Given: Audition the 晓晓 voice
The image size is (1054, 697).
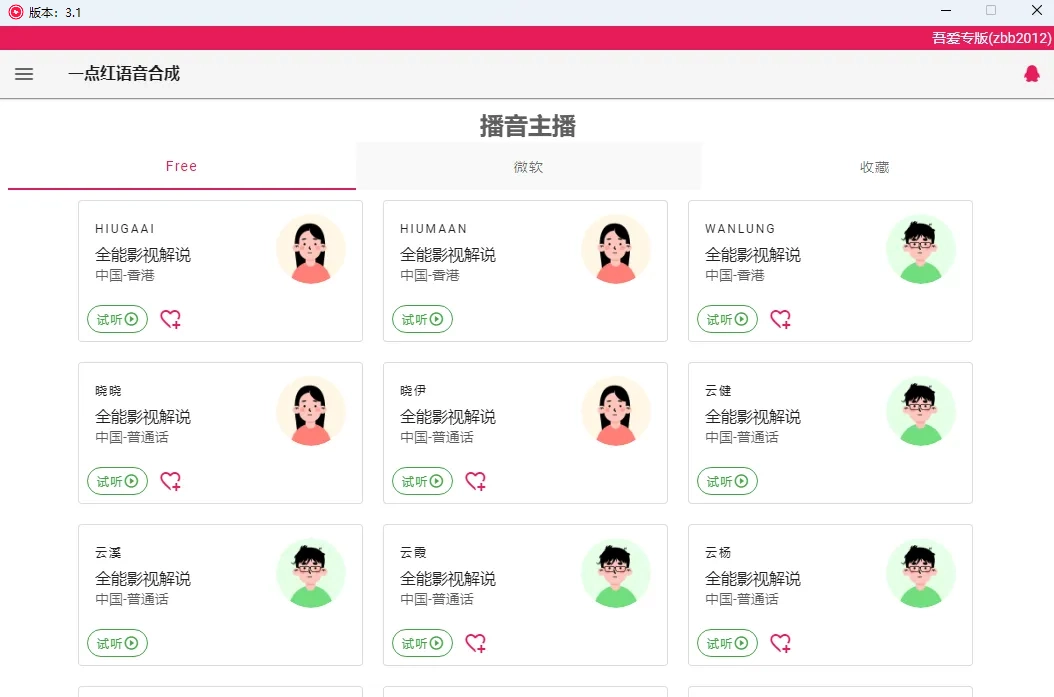Looking at the screenshot, I should tap(117, 481).
